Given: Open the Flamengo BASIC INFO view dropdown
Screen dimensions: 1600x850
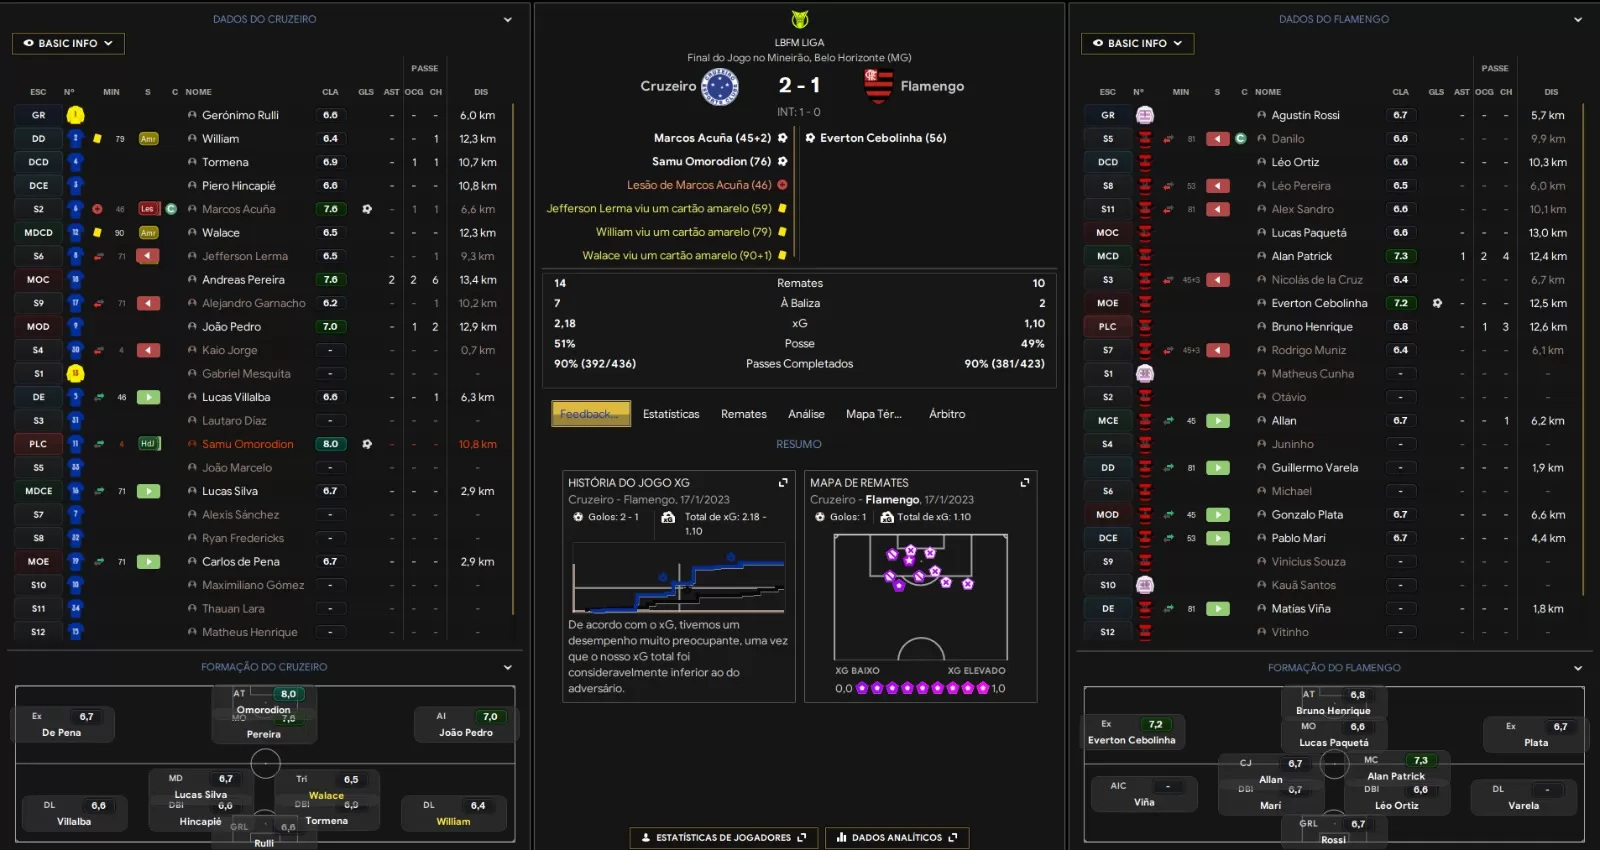Looking at the screenshot, I should [x=1137, y=43].
